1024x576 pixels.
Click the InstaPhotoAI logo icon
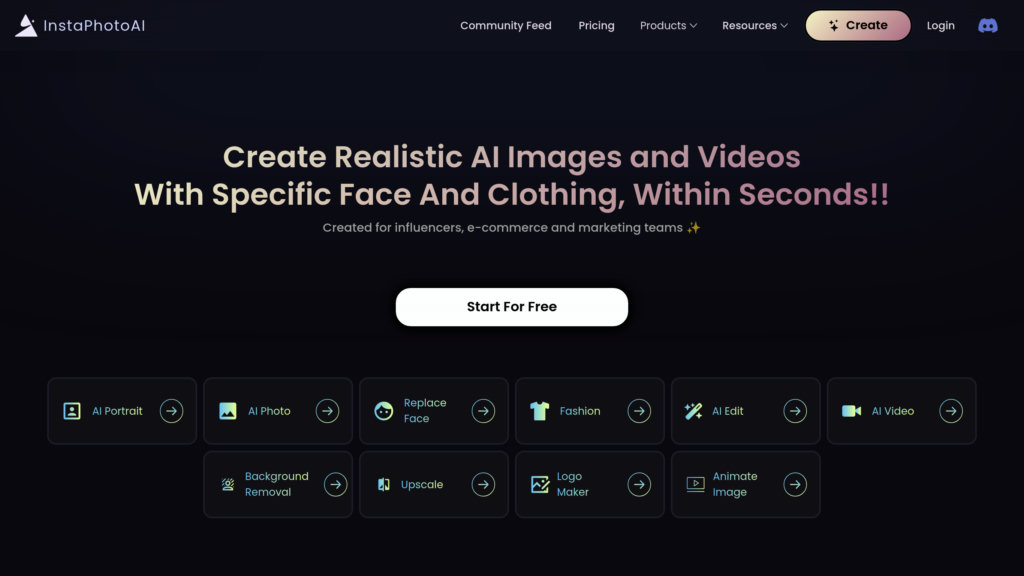(x=26, y=26)
